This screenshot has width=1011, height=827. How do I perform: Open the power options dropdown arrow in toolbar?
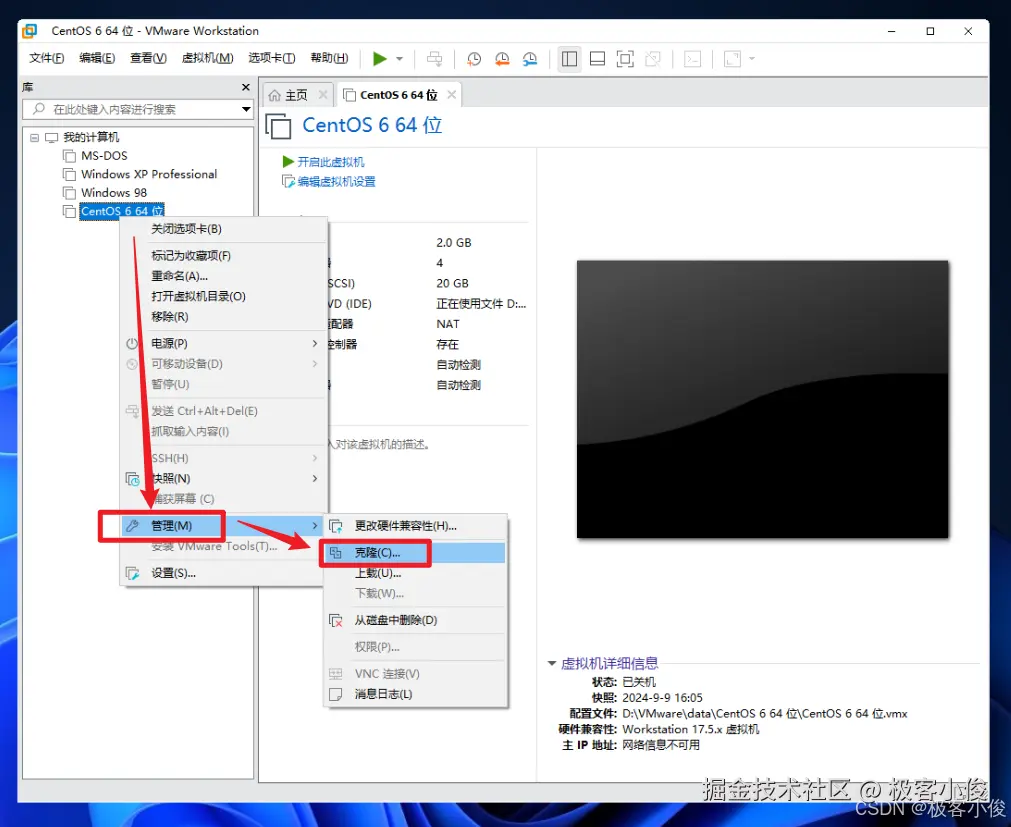400,59
